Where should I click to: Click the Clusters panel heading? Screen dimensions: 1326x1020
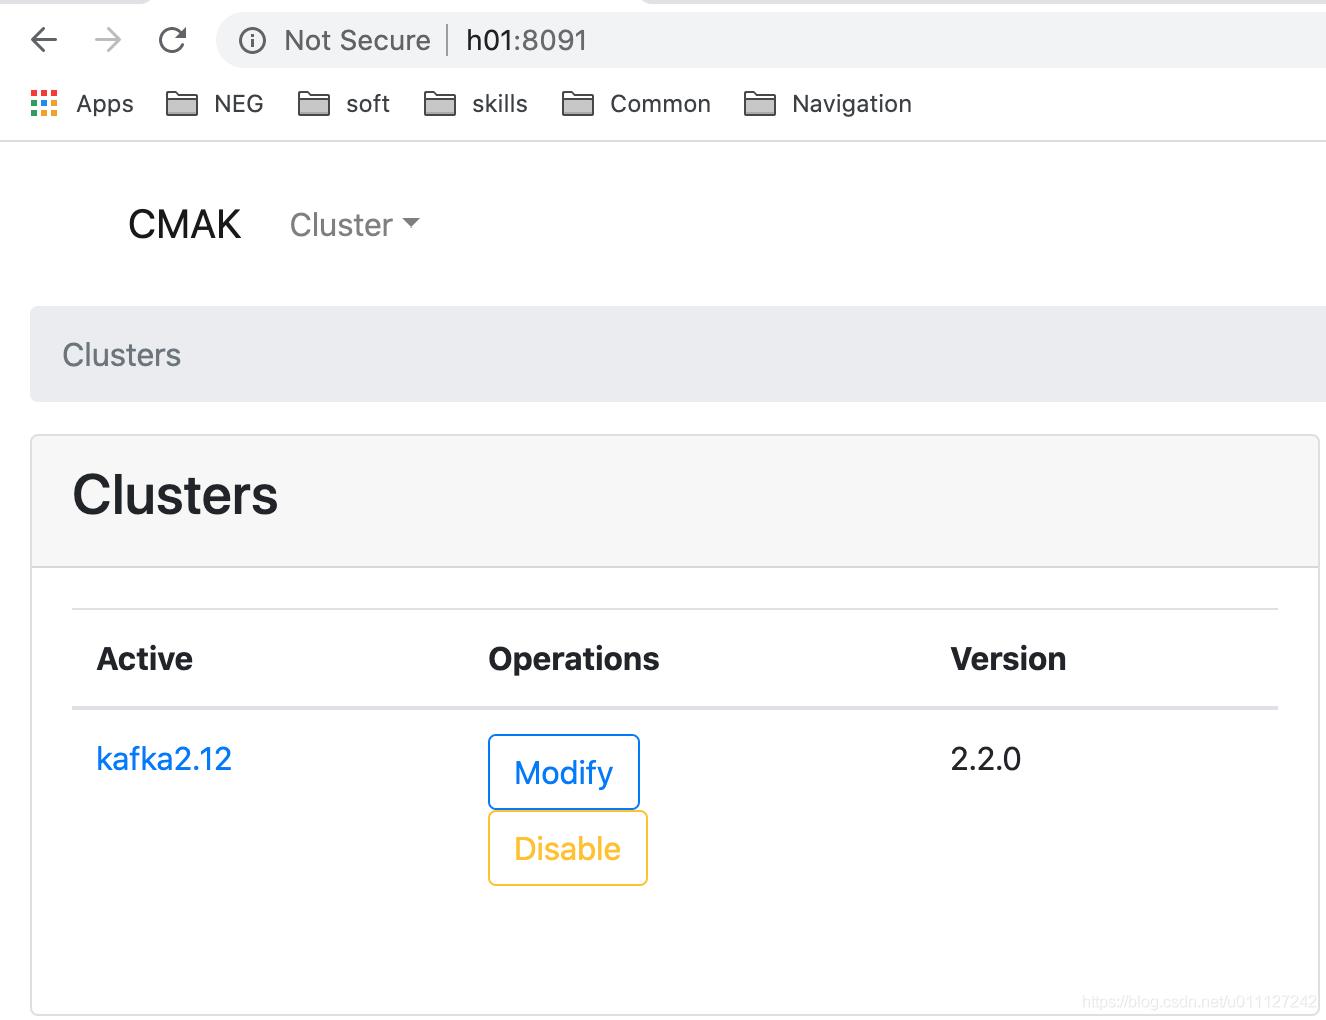coord(175,494)
